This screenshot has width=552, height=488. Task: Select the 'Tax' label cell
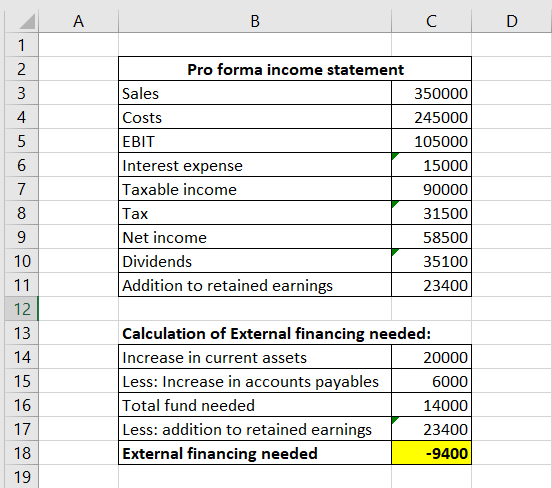(255, 213)
